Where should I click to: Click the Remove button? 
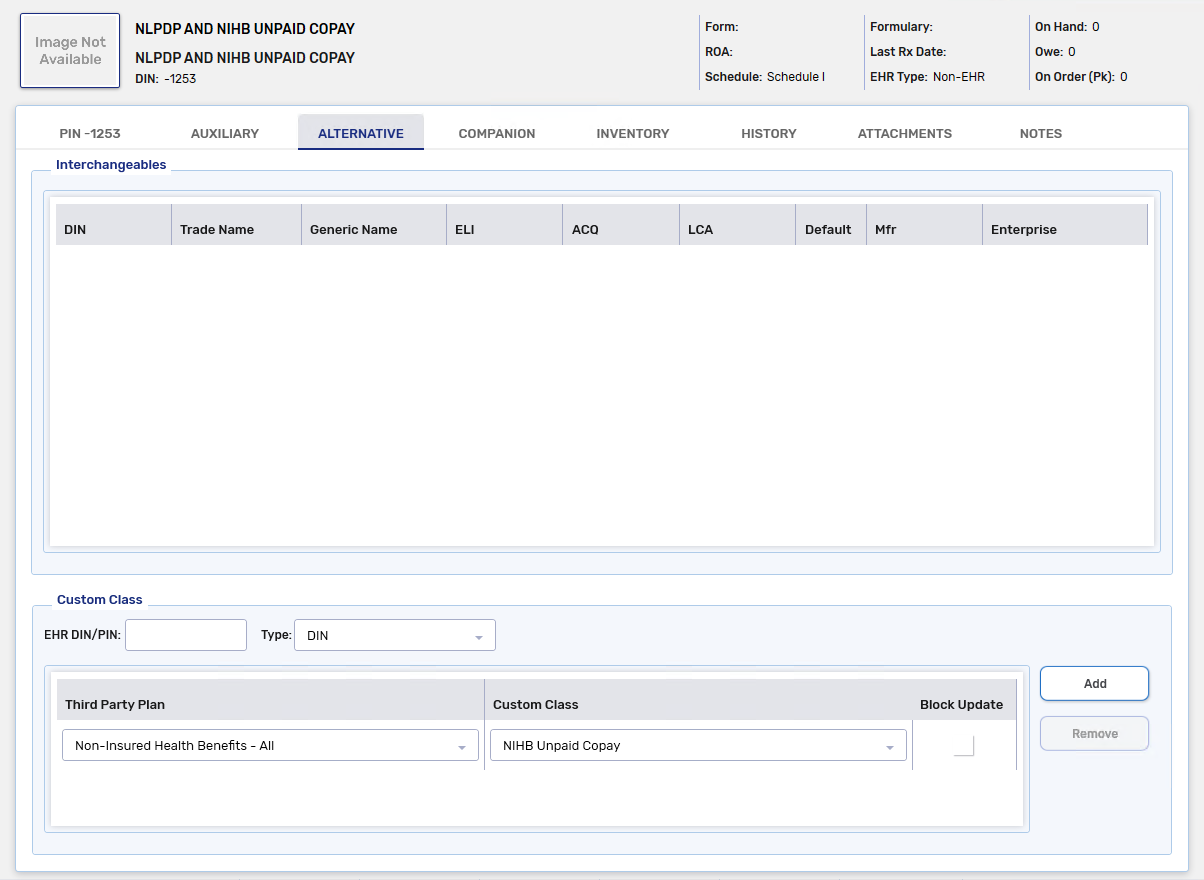click(1095, 734)
